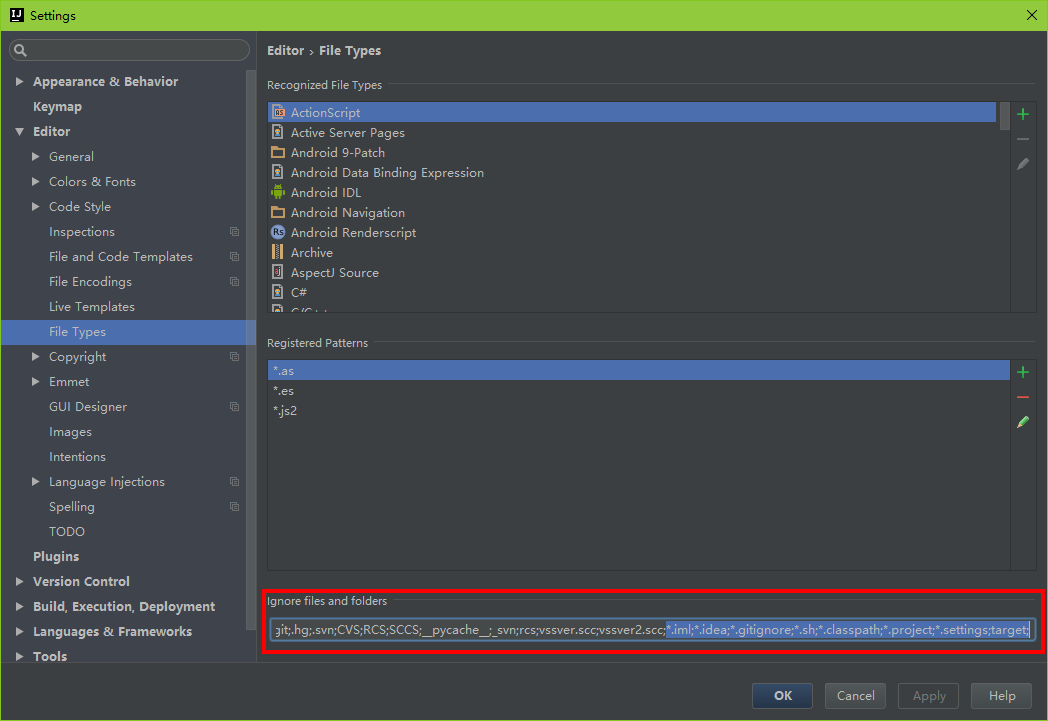1048x721 pixels.
Task: Expand Version Control settings
Action: pos(19,582)
